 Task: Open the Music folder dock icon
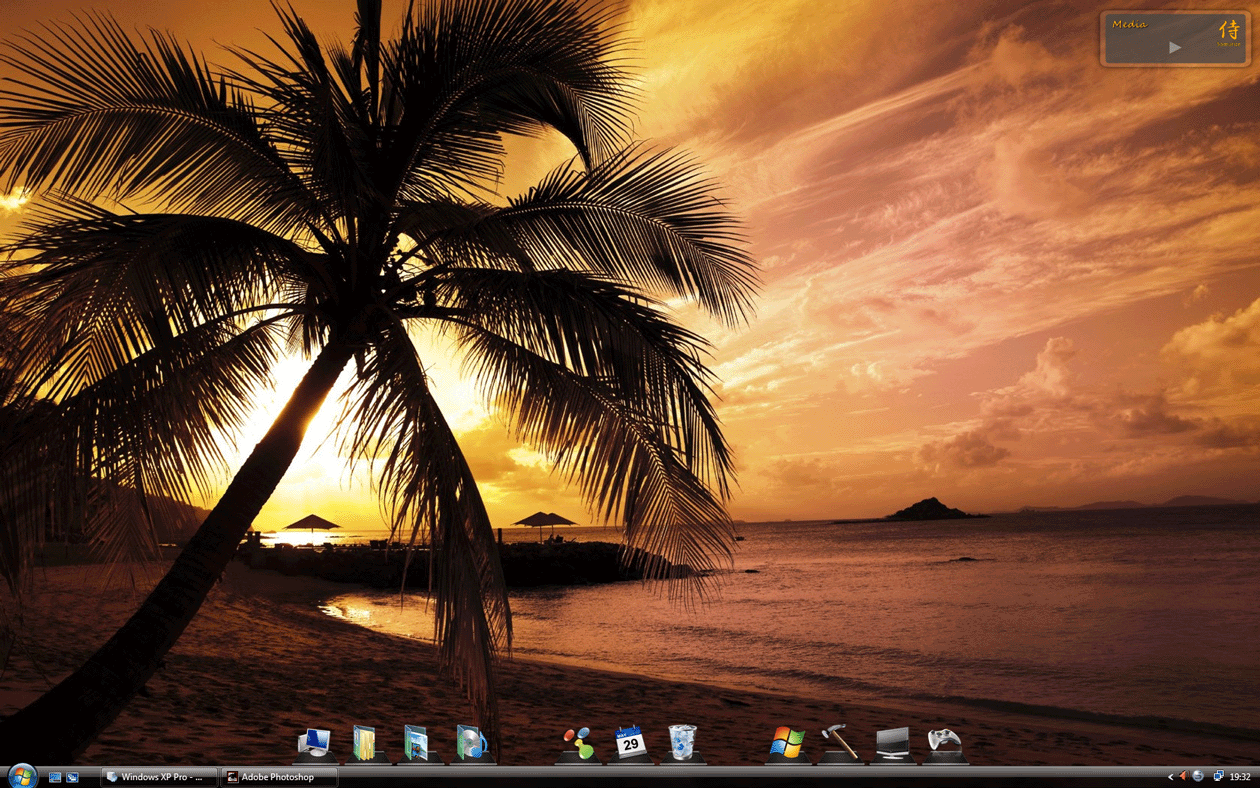coord(471,743)
